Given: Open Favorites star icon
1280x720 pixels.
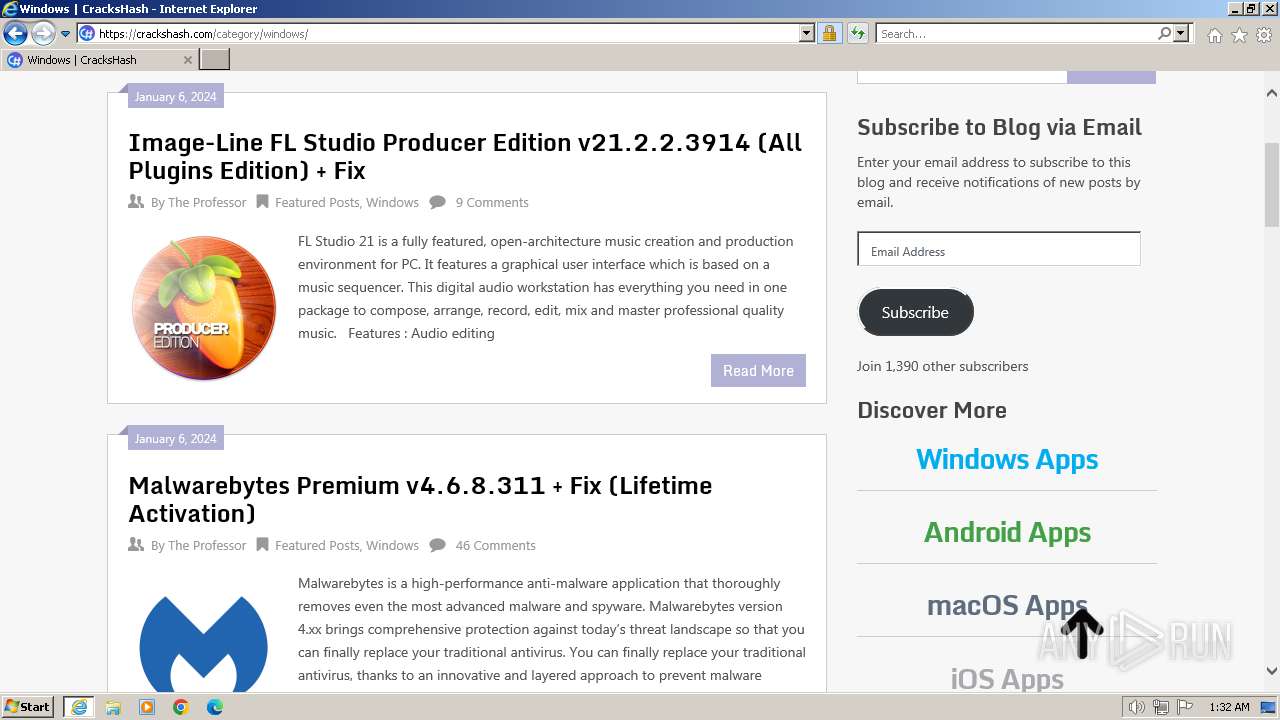Looking at the screenshot, I should pyautogui.click(x=1239, y=35).
